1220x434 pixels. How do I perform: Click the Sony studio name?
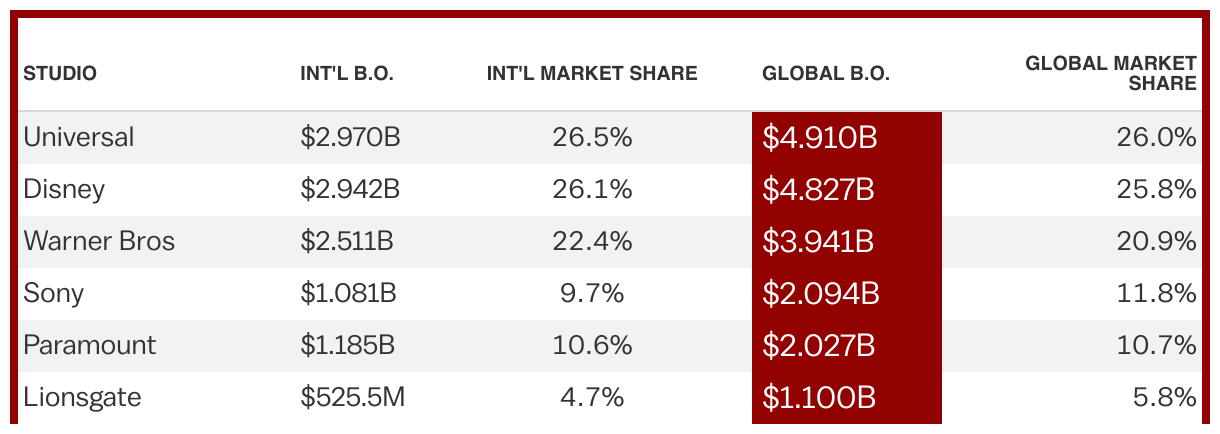coord(53,293)
